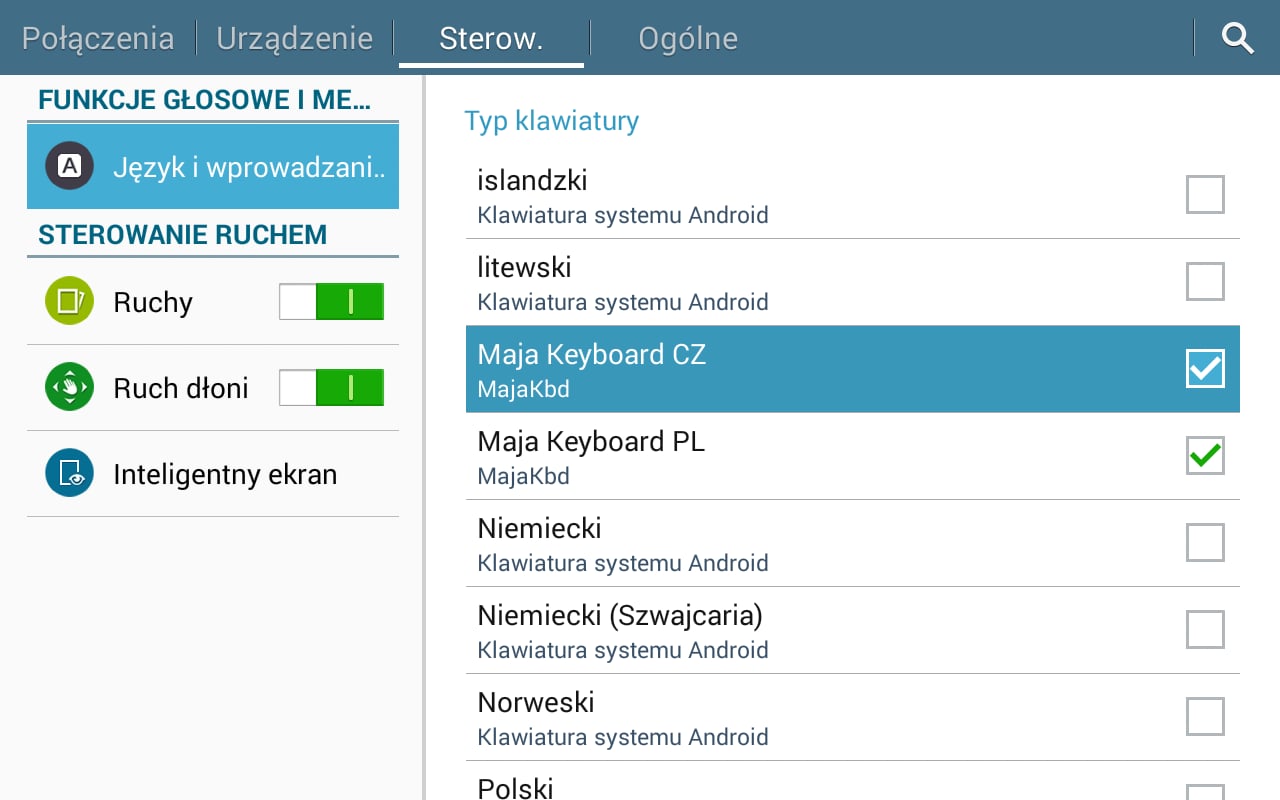Switch to the Urządzenie tab

tap(295, 38)
